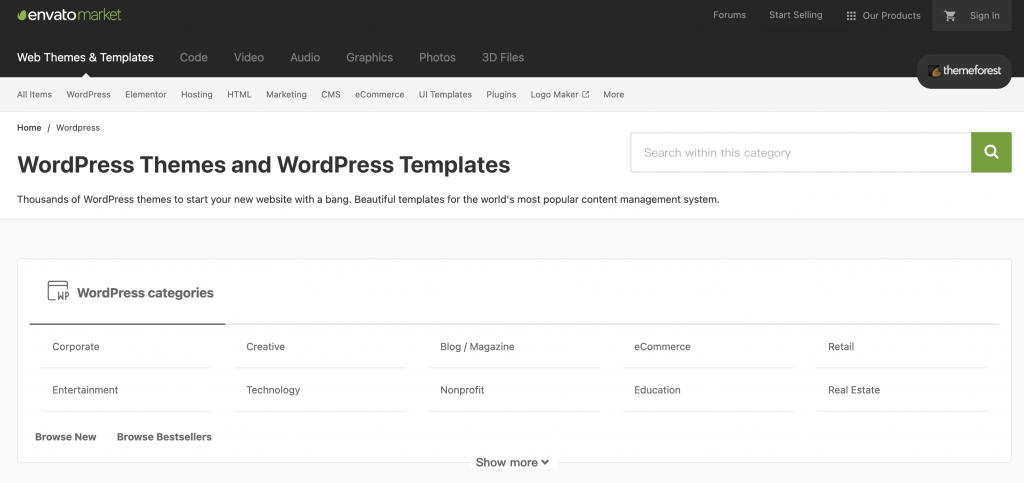Switch to the Audio tab
The image size is (1024, 483).
[305, 57]
